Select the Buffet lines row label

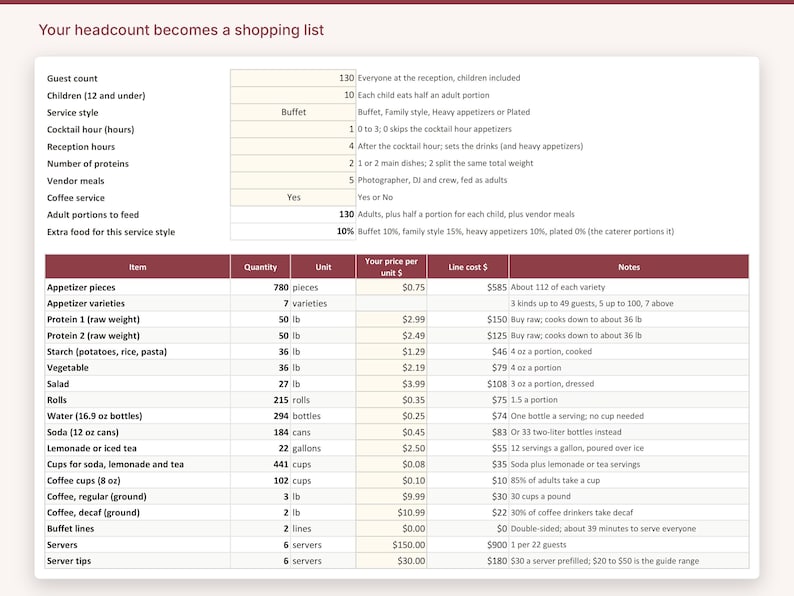coord(70,529)
